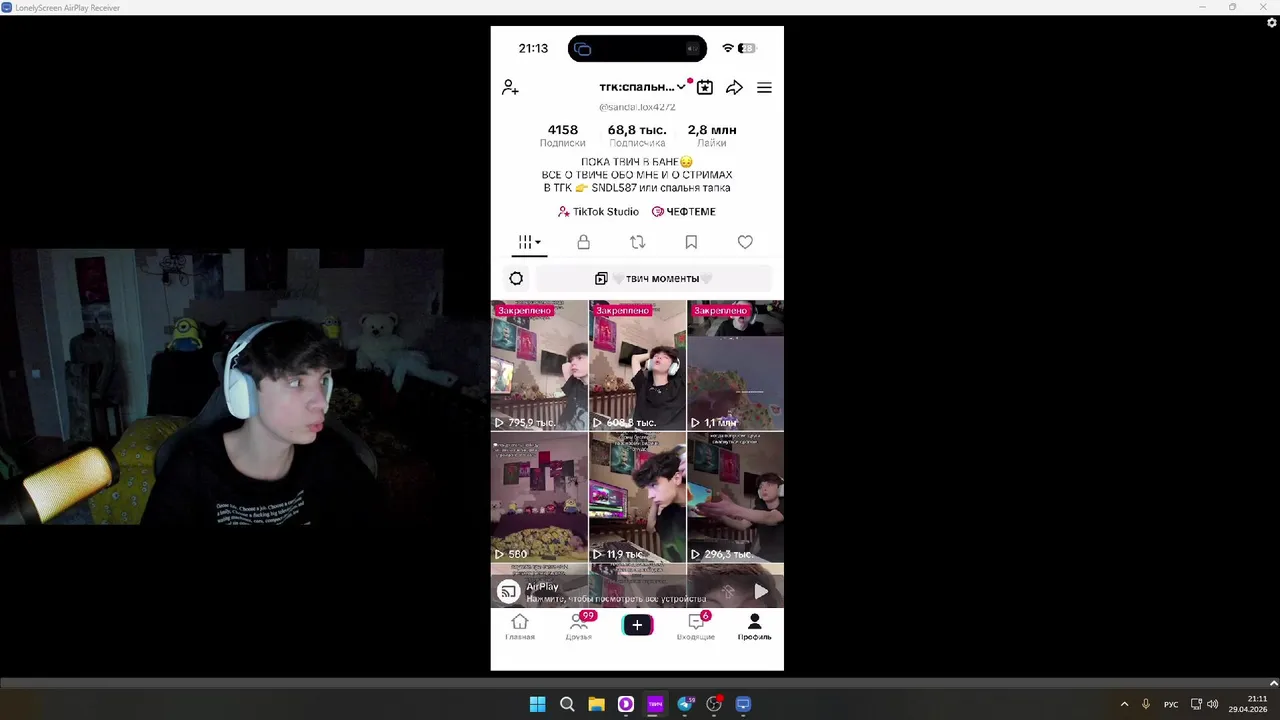Image resolution: width=1280 pixels, height=720 pixels.
Task: Open the purple D app on taskbar
Action: pyautogui.click(x=626, y=704)
